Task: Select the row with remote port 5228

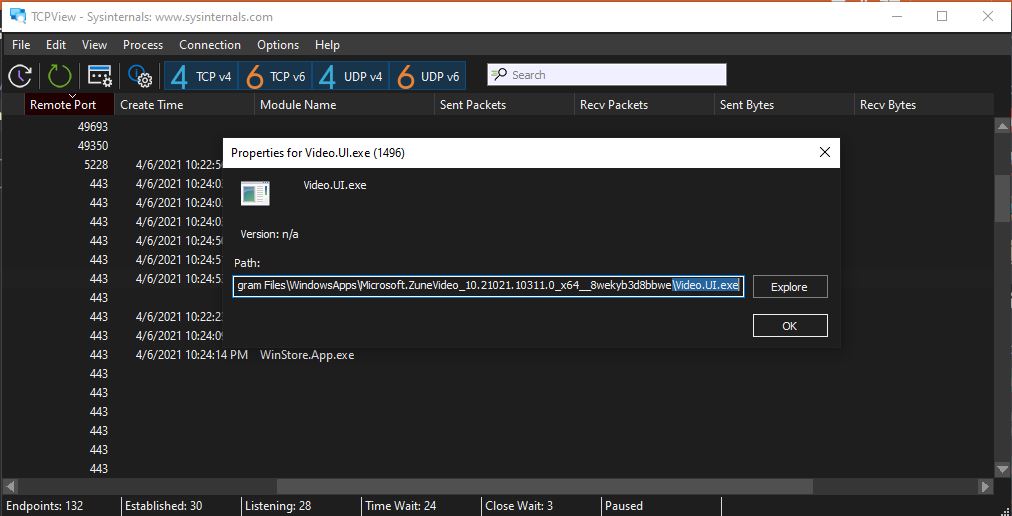Action: (x=497, y=165)
